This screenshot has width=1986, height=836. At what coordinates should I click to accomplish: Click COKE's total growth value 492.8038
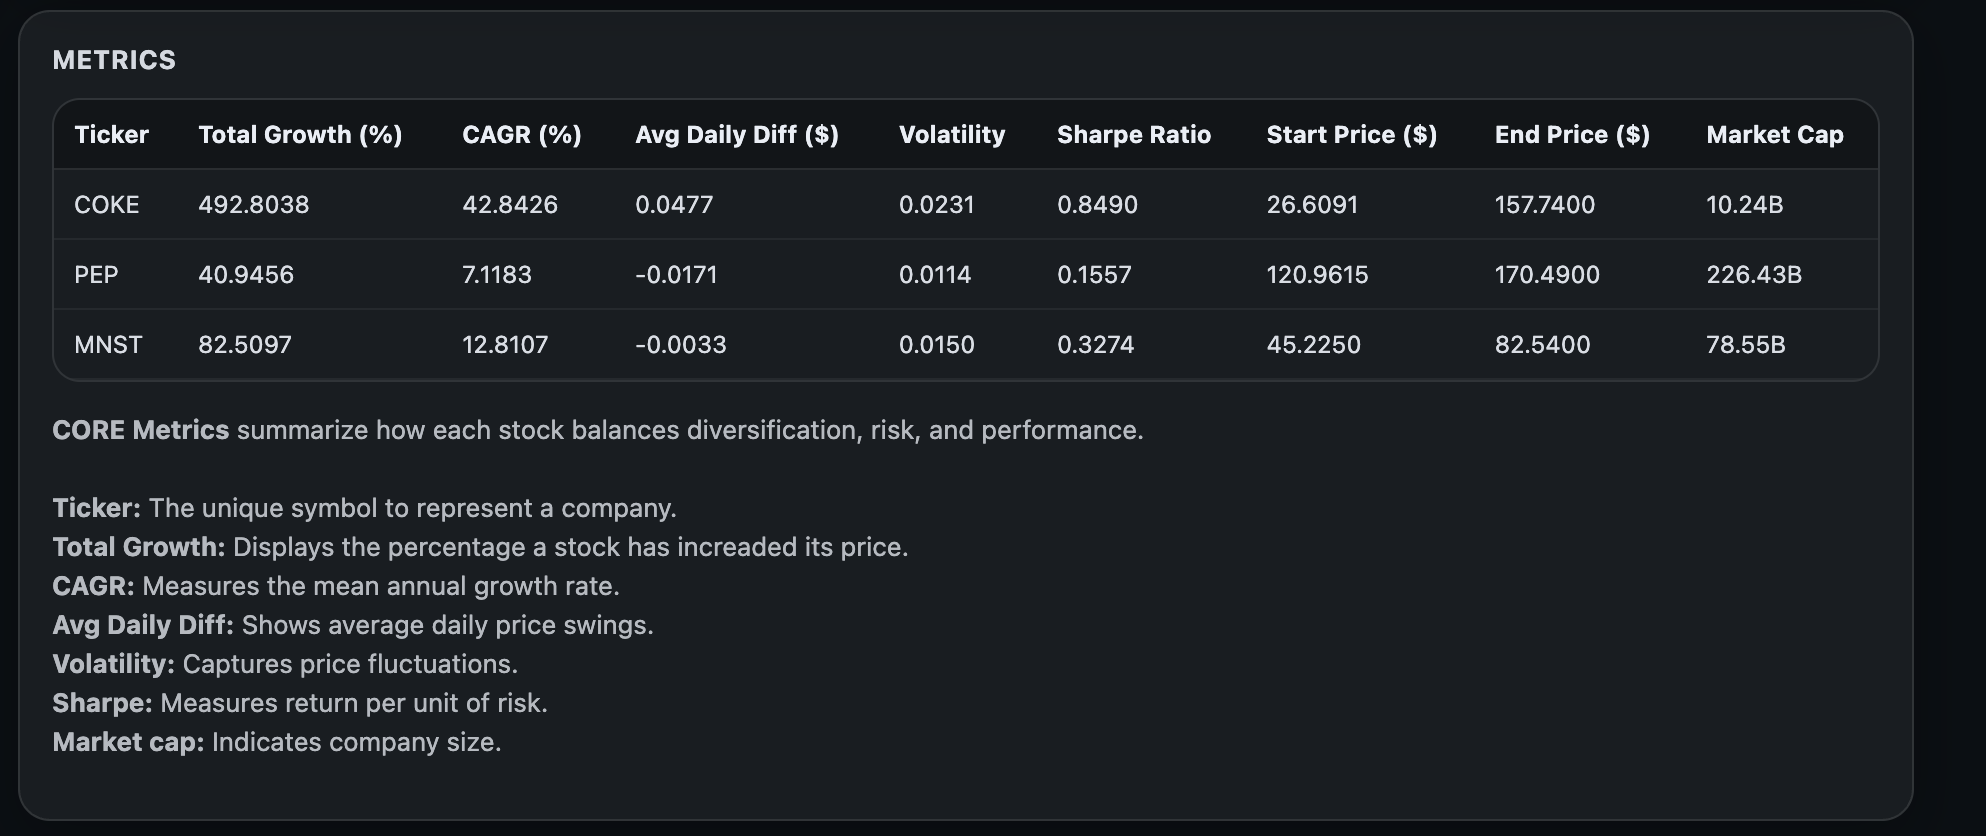pos(253,205)
